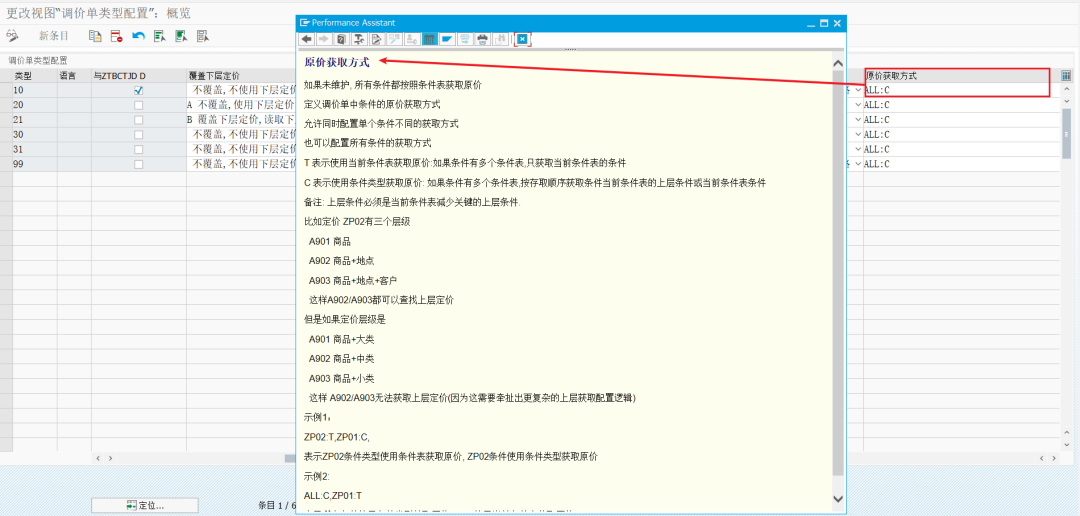This screenshot has height=516, width=1080.
Task: Check the 与ZTBCTJD checkbox for row 20
Action: pos(138,105)
